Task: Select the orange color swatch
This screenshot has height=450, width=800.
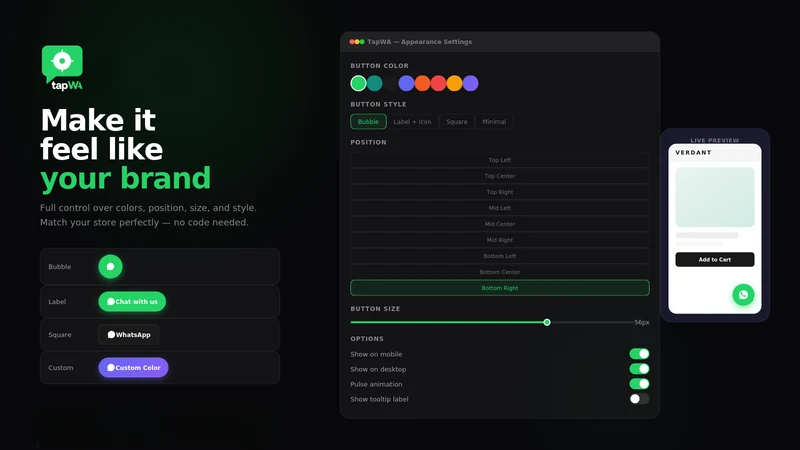Action: pyautogui.click(x=422, y=83)
